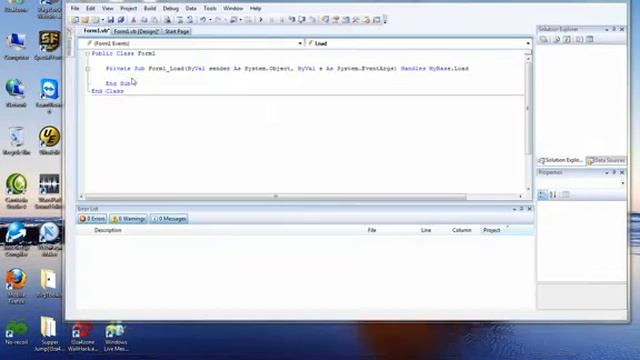Collapse the Public Class Form1 outline
640x360 pixels.
[87, 53]
